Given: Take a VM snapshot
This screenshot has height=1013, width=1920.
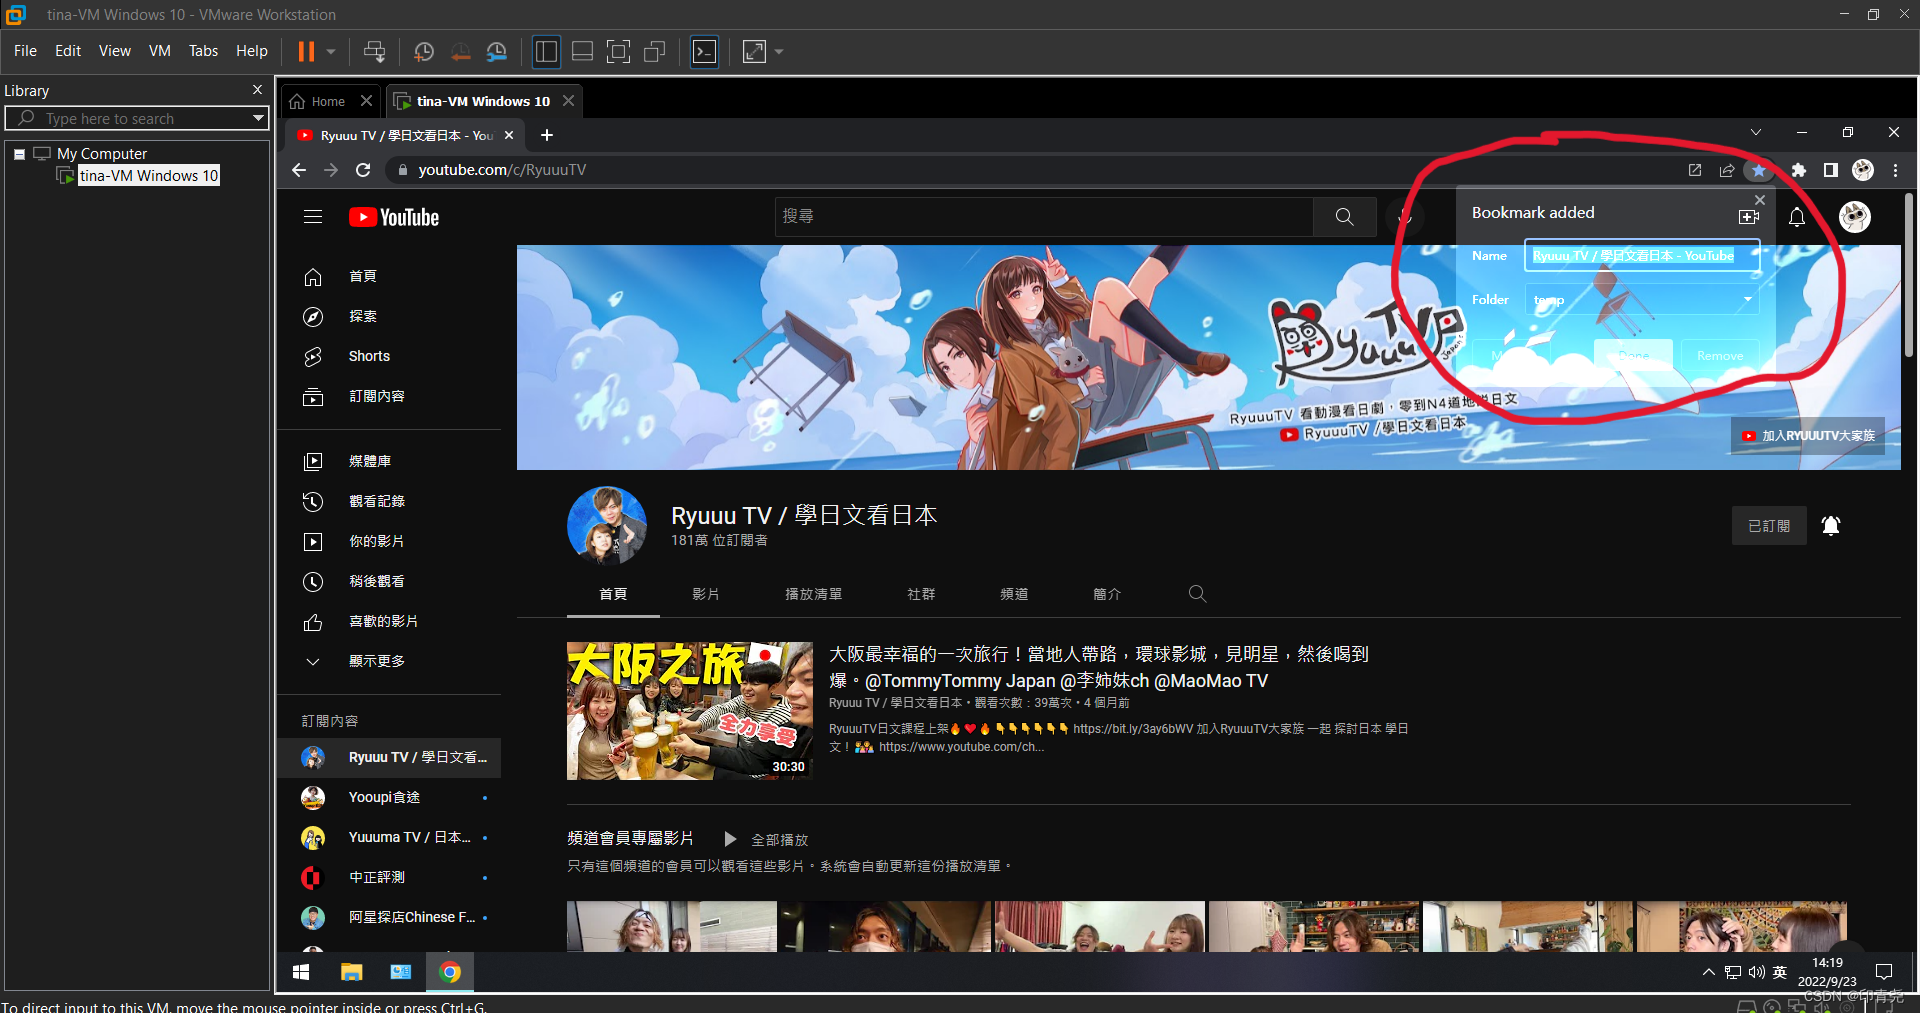Looking at the screenshot, I should coord(424,51).
